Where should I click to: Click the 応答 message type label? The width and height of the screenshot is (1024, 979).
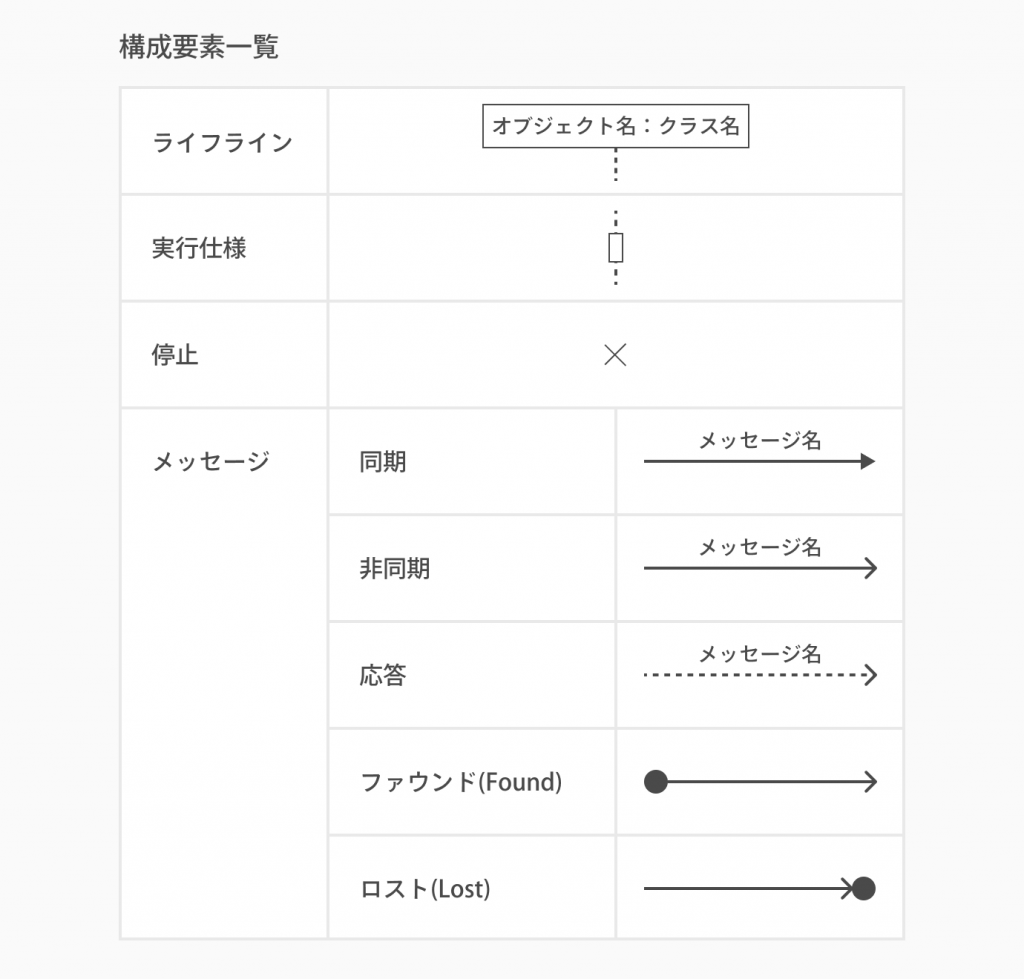click(383, 676)
